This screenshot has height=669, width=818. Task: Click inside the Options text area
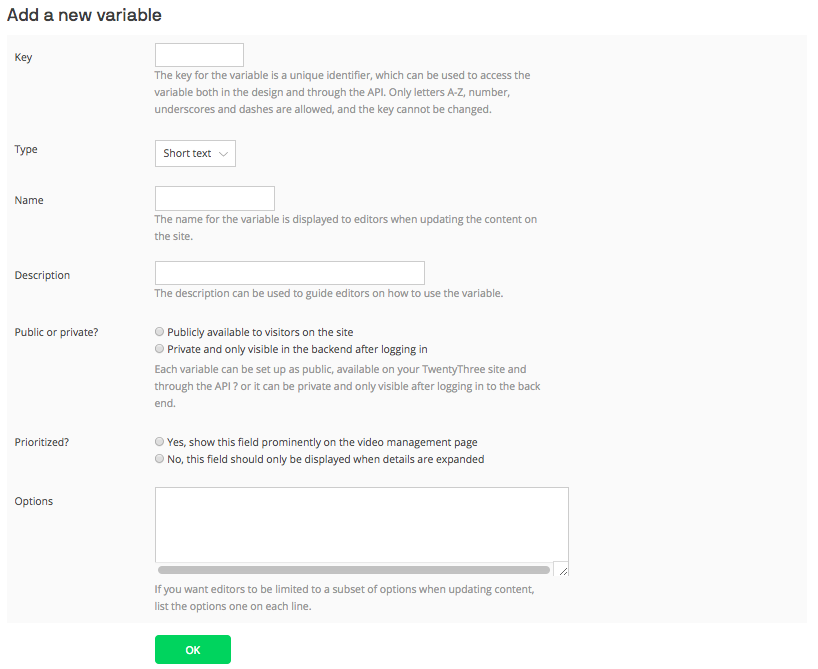pos(362,525)
